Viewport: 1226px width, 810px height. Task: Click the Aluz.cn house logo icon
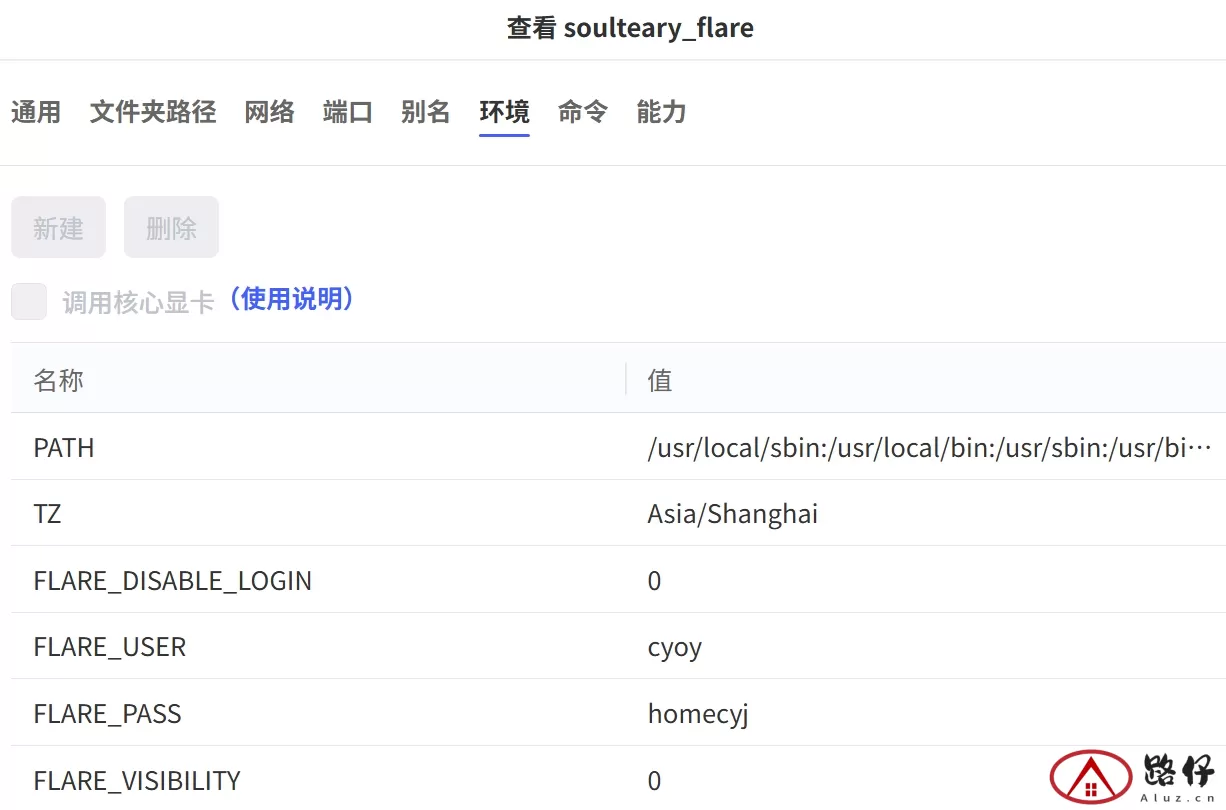[x=1090, y=777]
